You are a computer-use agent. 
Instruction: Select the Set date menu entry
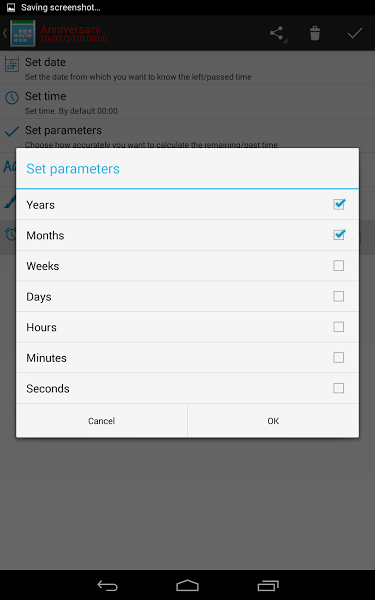pyautogui.click(x=188, y=68)
